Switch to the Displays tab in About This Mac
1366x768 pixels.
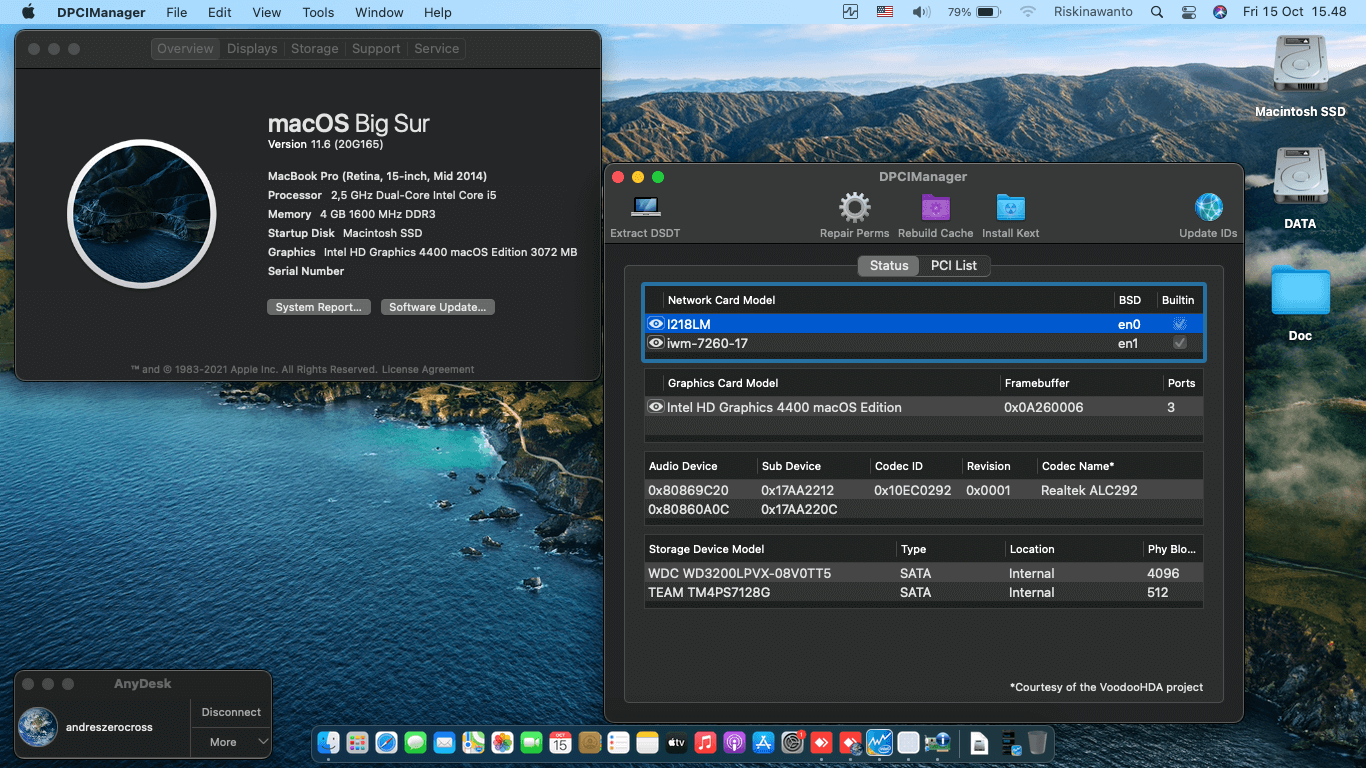(252, 48)
